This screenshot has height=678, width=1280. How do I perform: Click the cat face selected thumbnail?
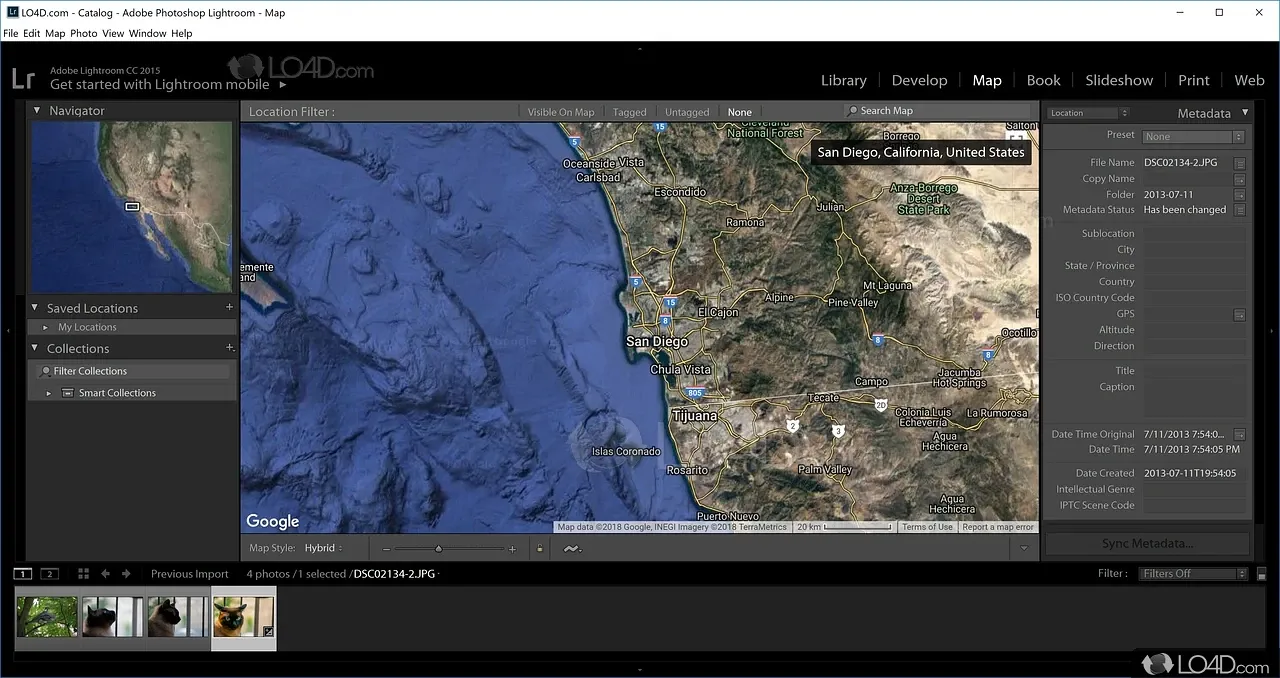243,617
